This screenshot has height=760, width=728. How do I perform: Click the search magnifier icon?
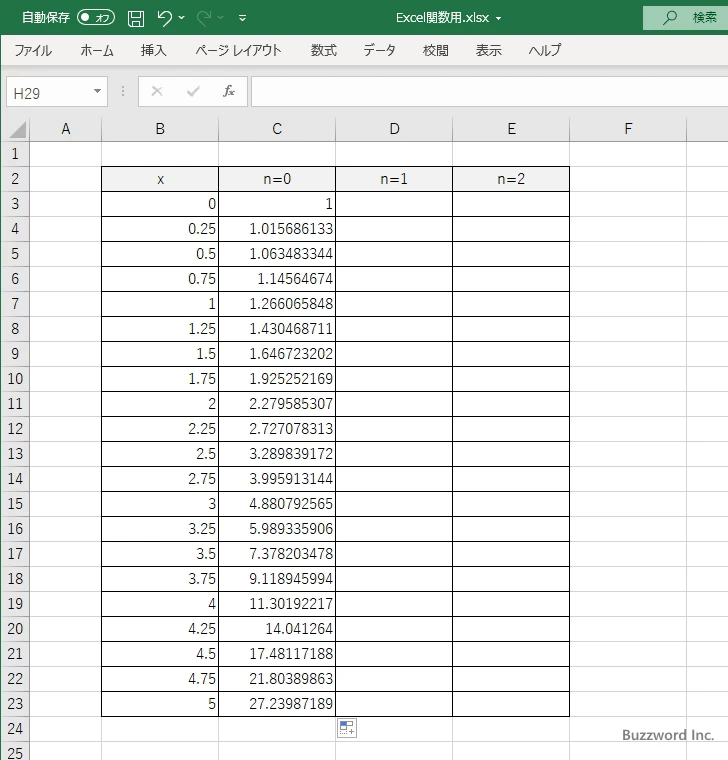pos(670,17)
